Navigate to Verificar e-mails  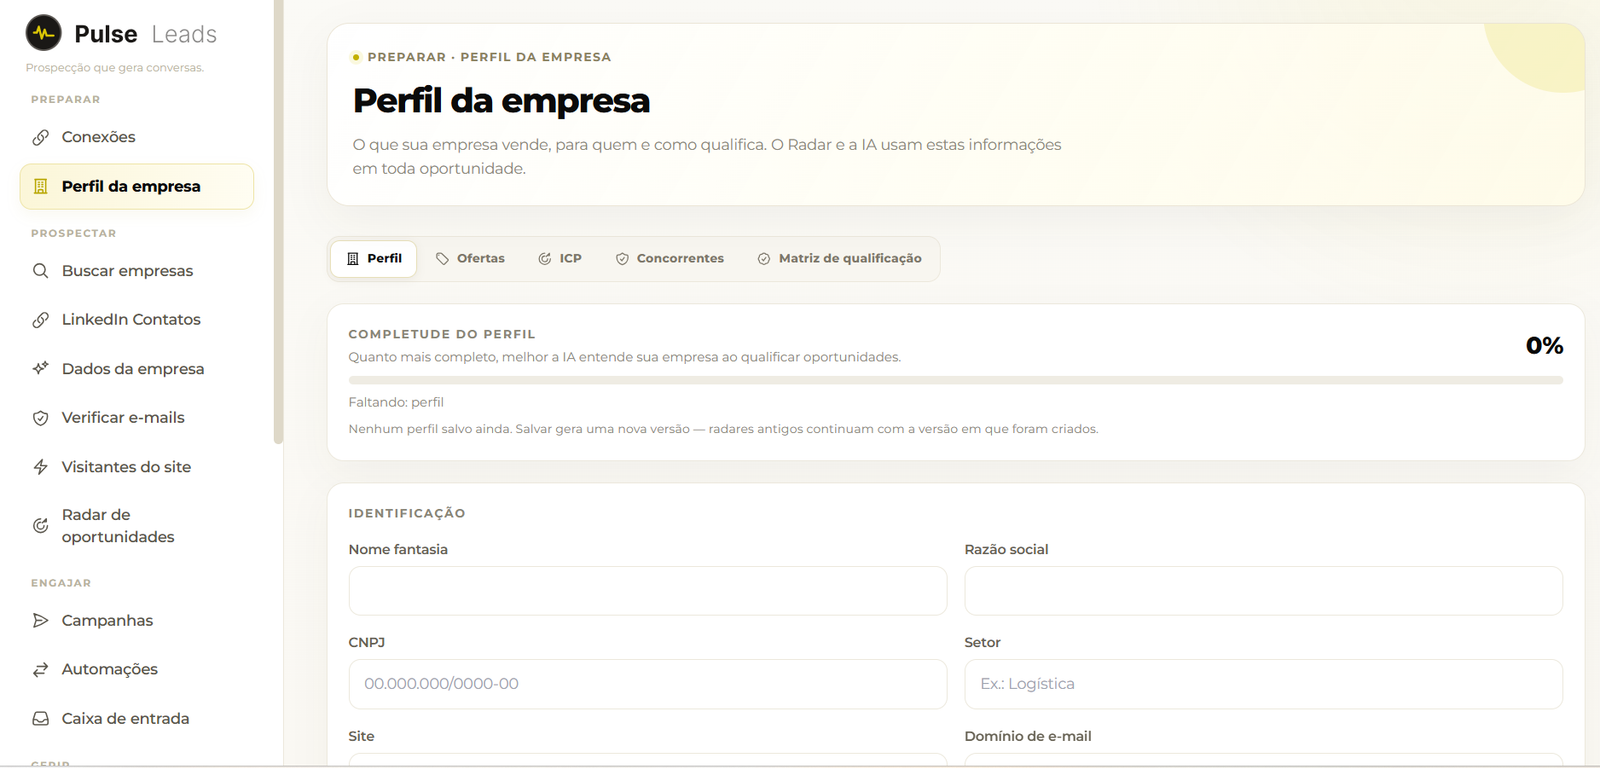coord(137,418)
